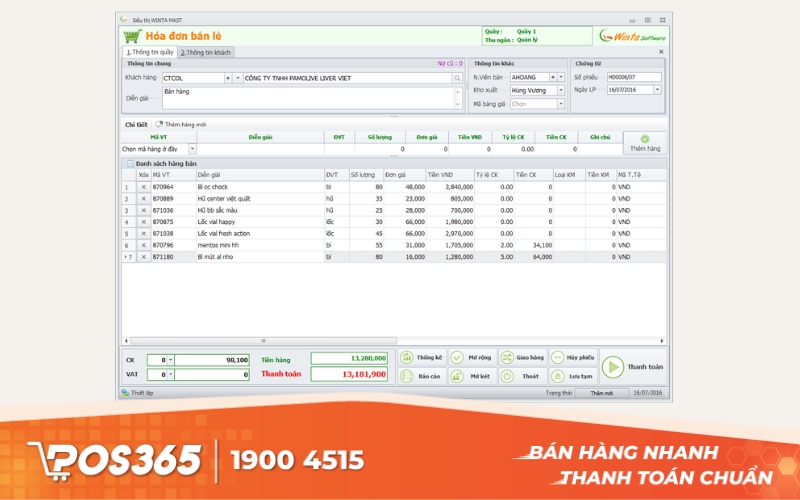800x500 pixels.
Task: Click the CK amount field showing 98,100
Action: click(212, 360)
